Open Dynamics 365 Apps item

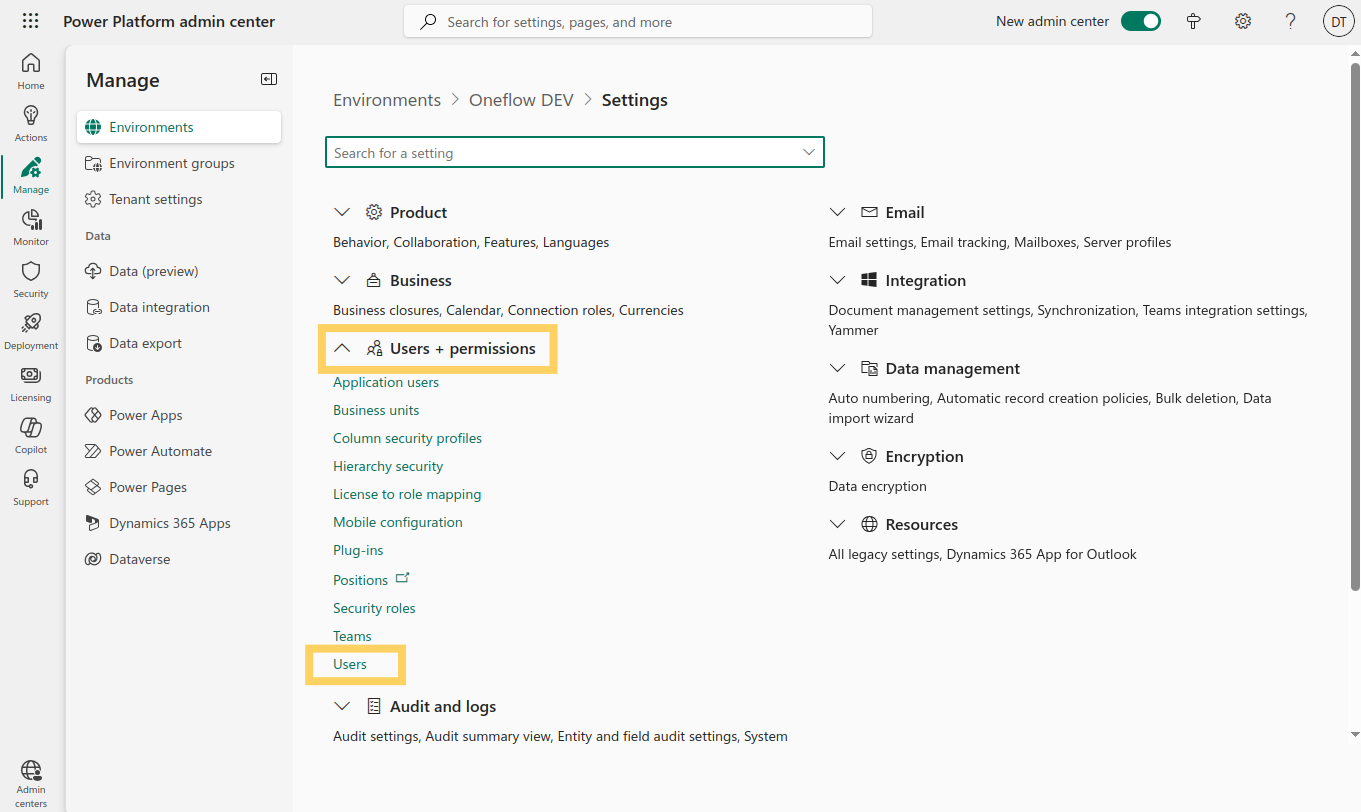pyautogui.click(x=179, y=523)
